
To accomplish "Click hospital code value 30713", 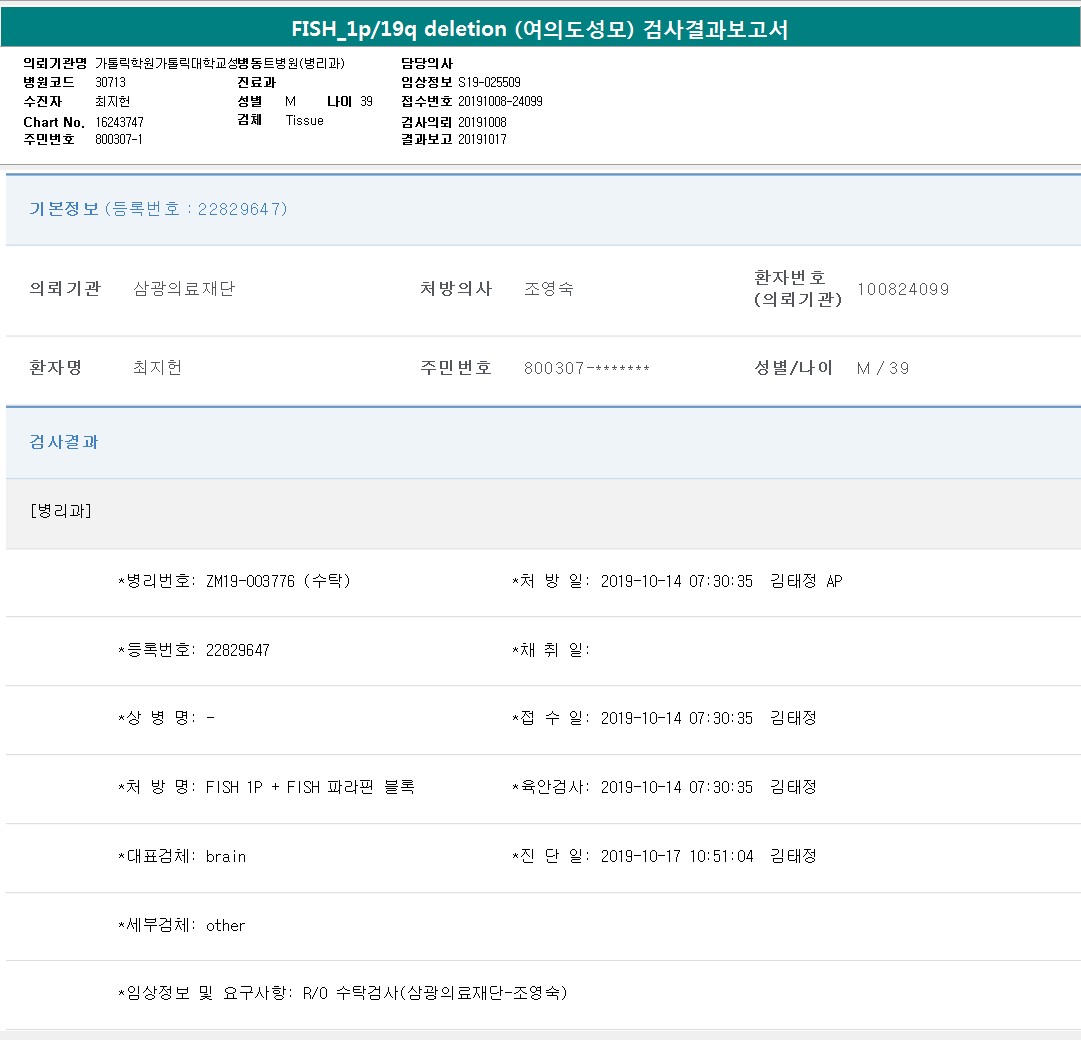I will pyautogui.click(x=110, y=83).
